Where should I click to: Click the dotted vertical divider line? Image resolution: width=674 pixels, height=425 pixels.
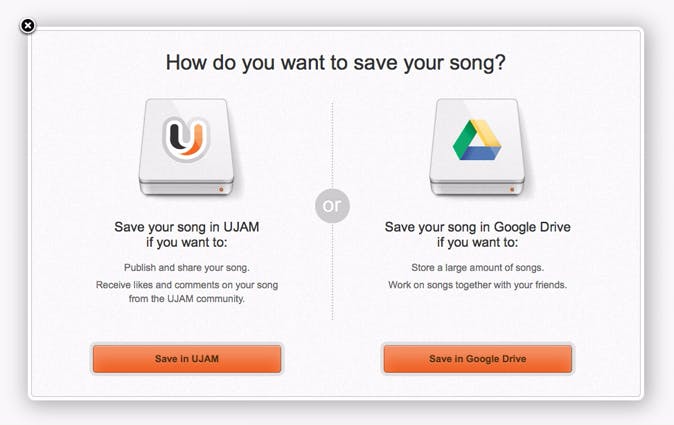(x=332, y=280)
